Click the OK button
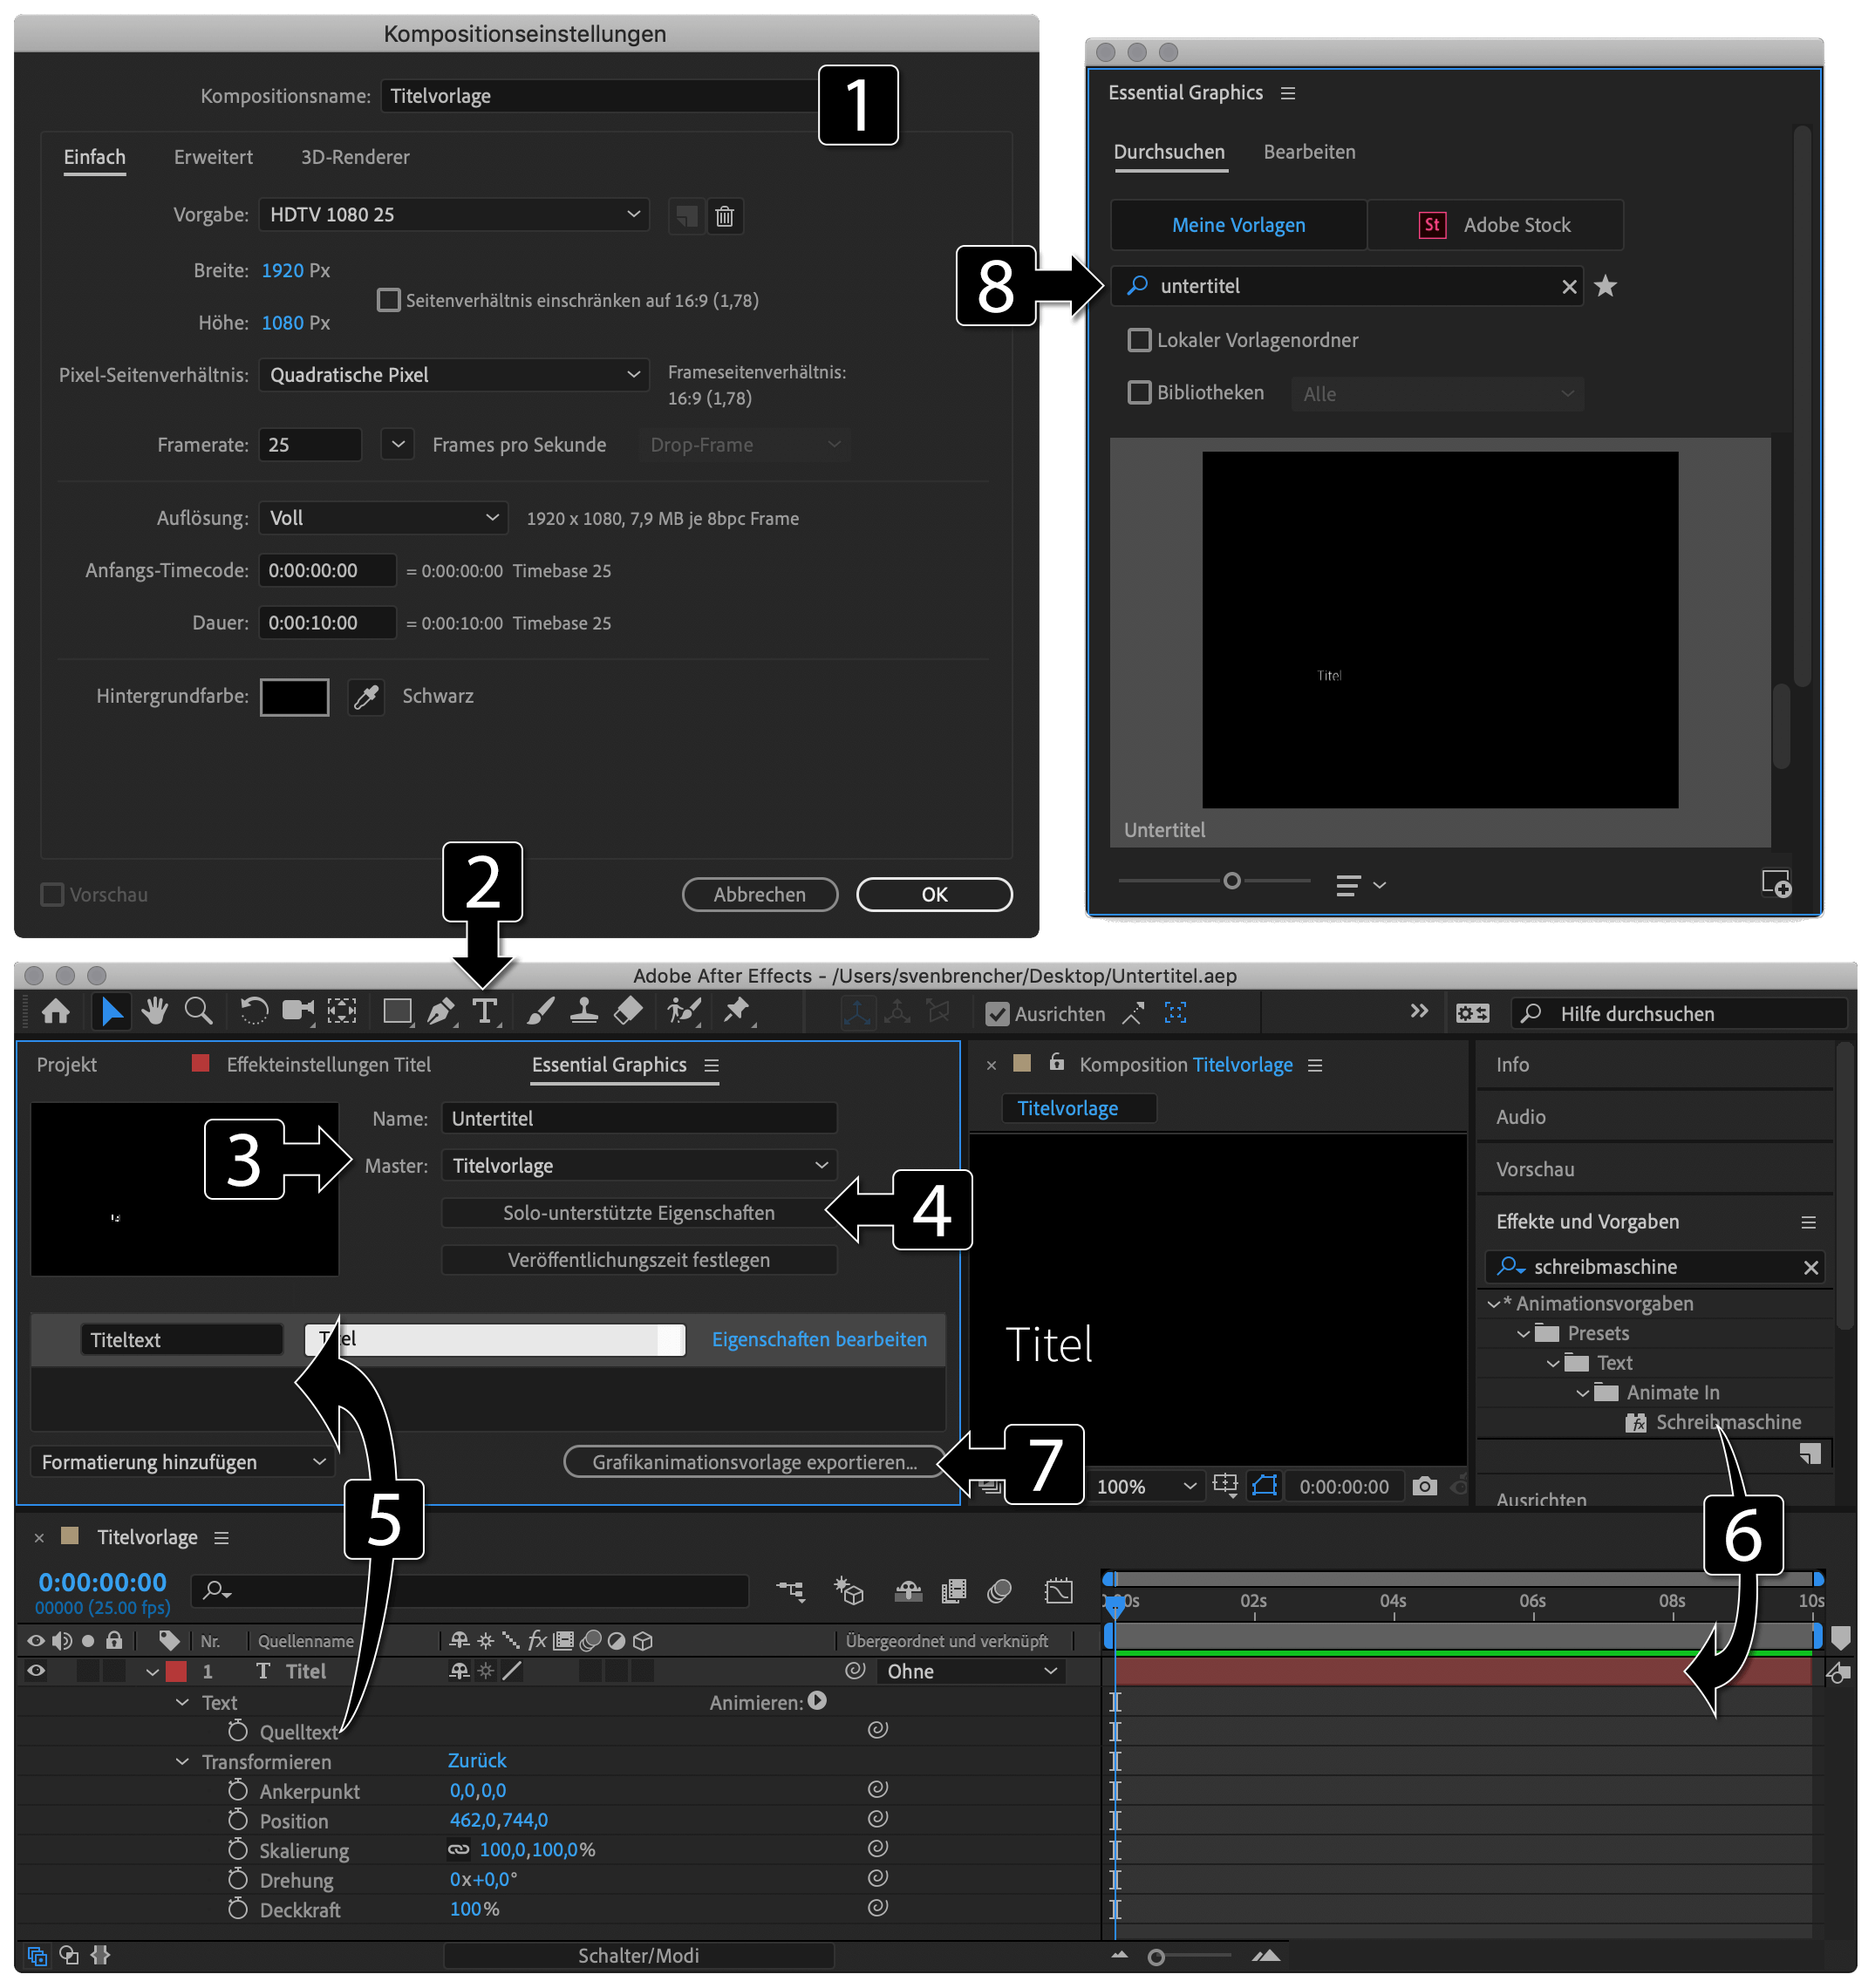1875x1988 pixels. tap(934, 895)
